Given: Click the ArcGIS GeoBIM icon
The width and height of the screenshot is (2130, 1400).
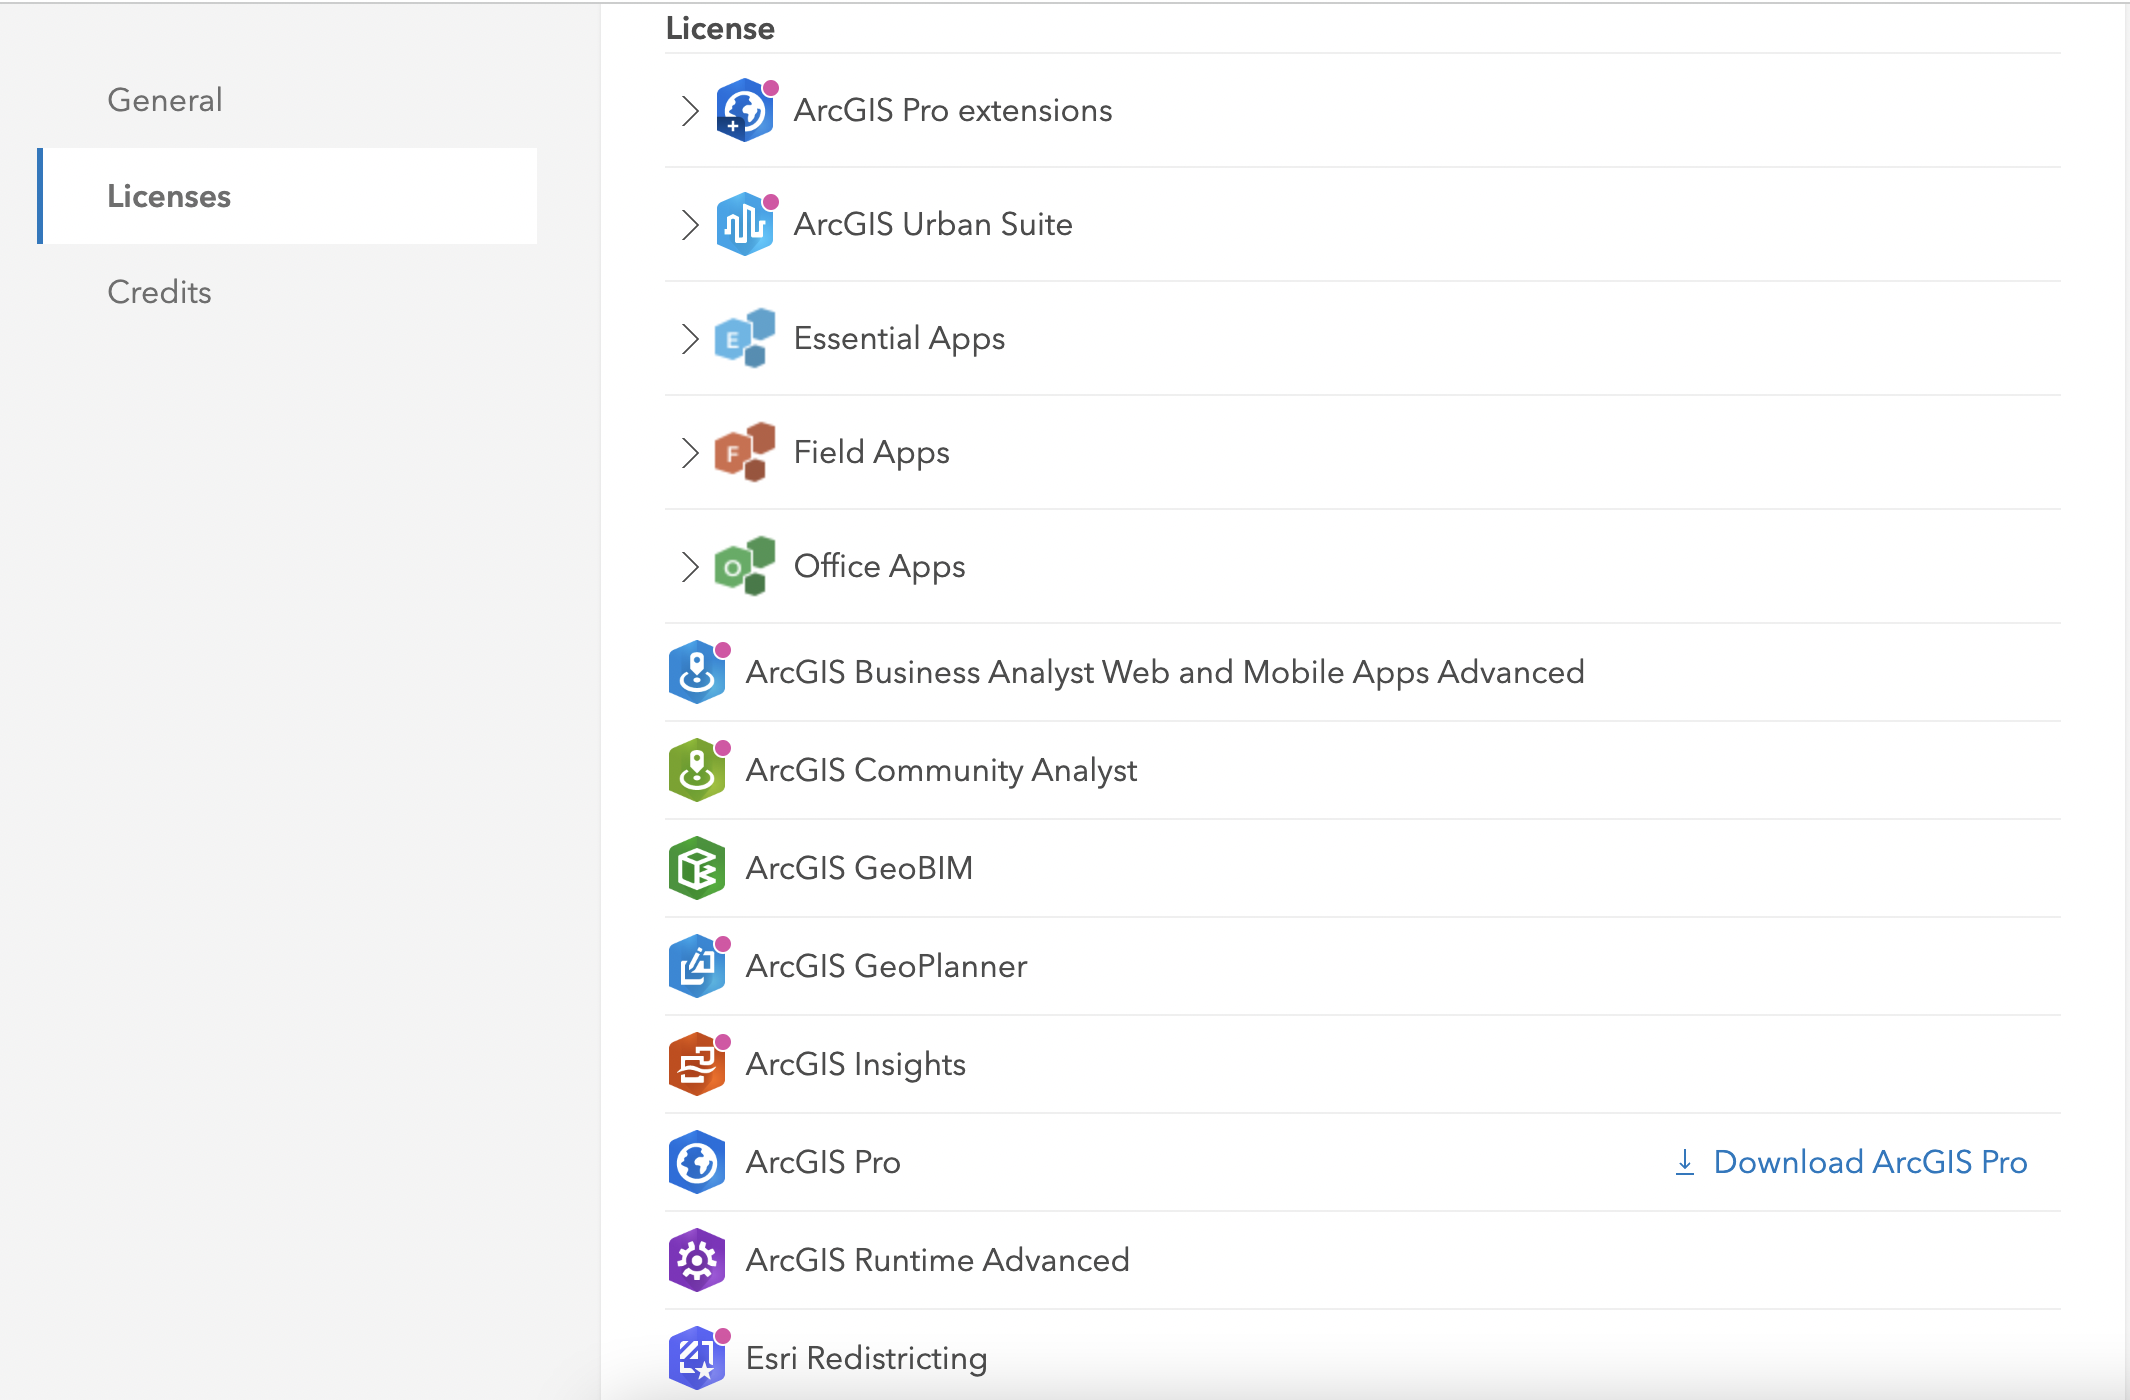Looking at the screenshot, I should pyautogui.click(x=697, y=868).
